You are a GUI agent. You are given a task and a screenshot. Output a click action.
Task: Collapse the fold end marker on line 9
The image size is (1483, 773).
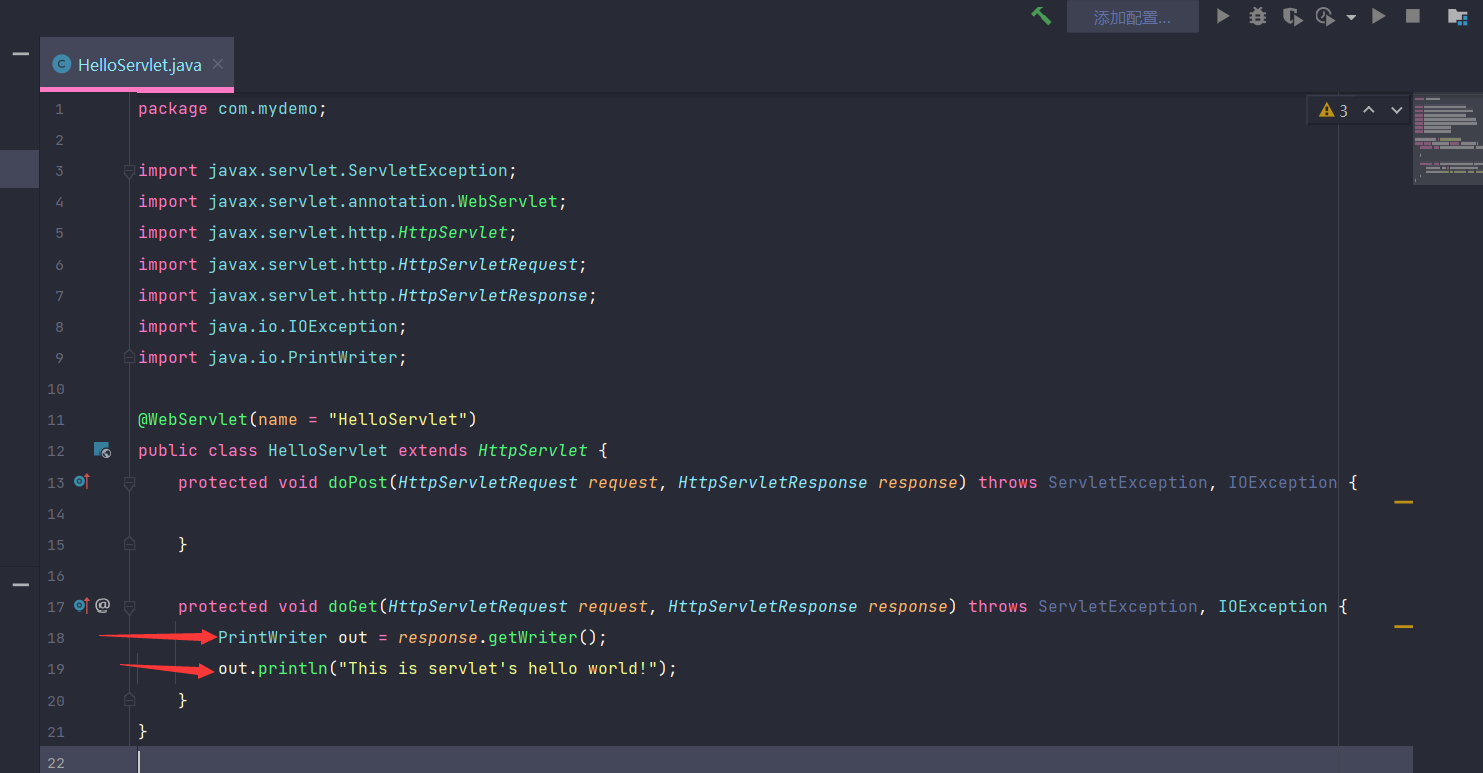(x=129, y=357)
